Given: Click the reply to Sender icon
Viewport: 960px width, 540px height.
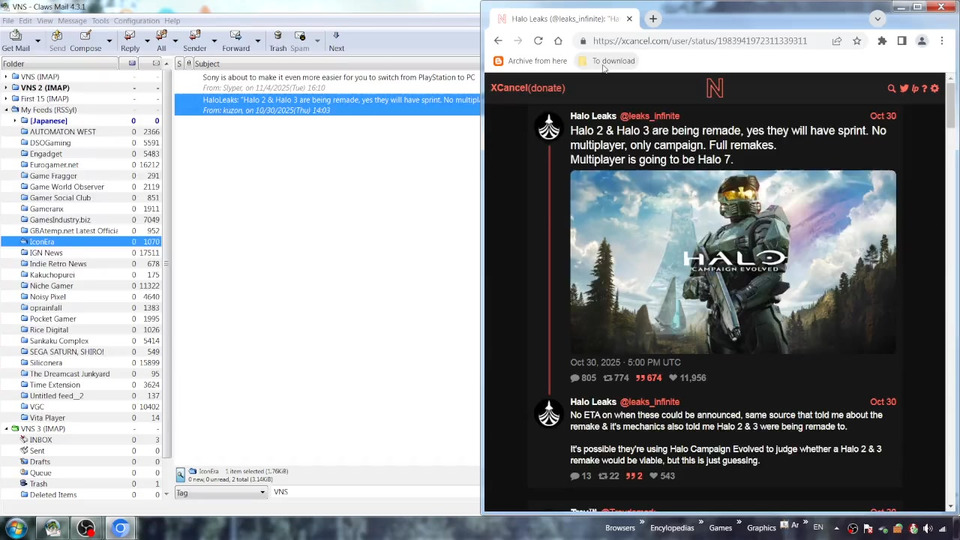Looking at the screenshot, I should coord(195,40).
